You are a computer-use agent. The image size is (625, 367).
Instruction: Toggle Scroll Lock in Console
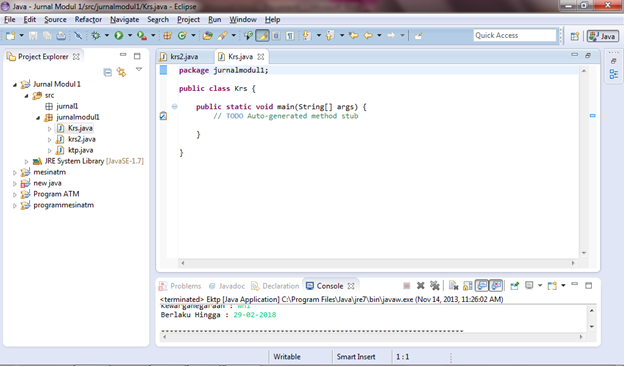[x=468, y=286]
